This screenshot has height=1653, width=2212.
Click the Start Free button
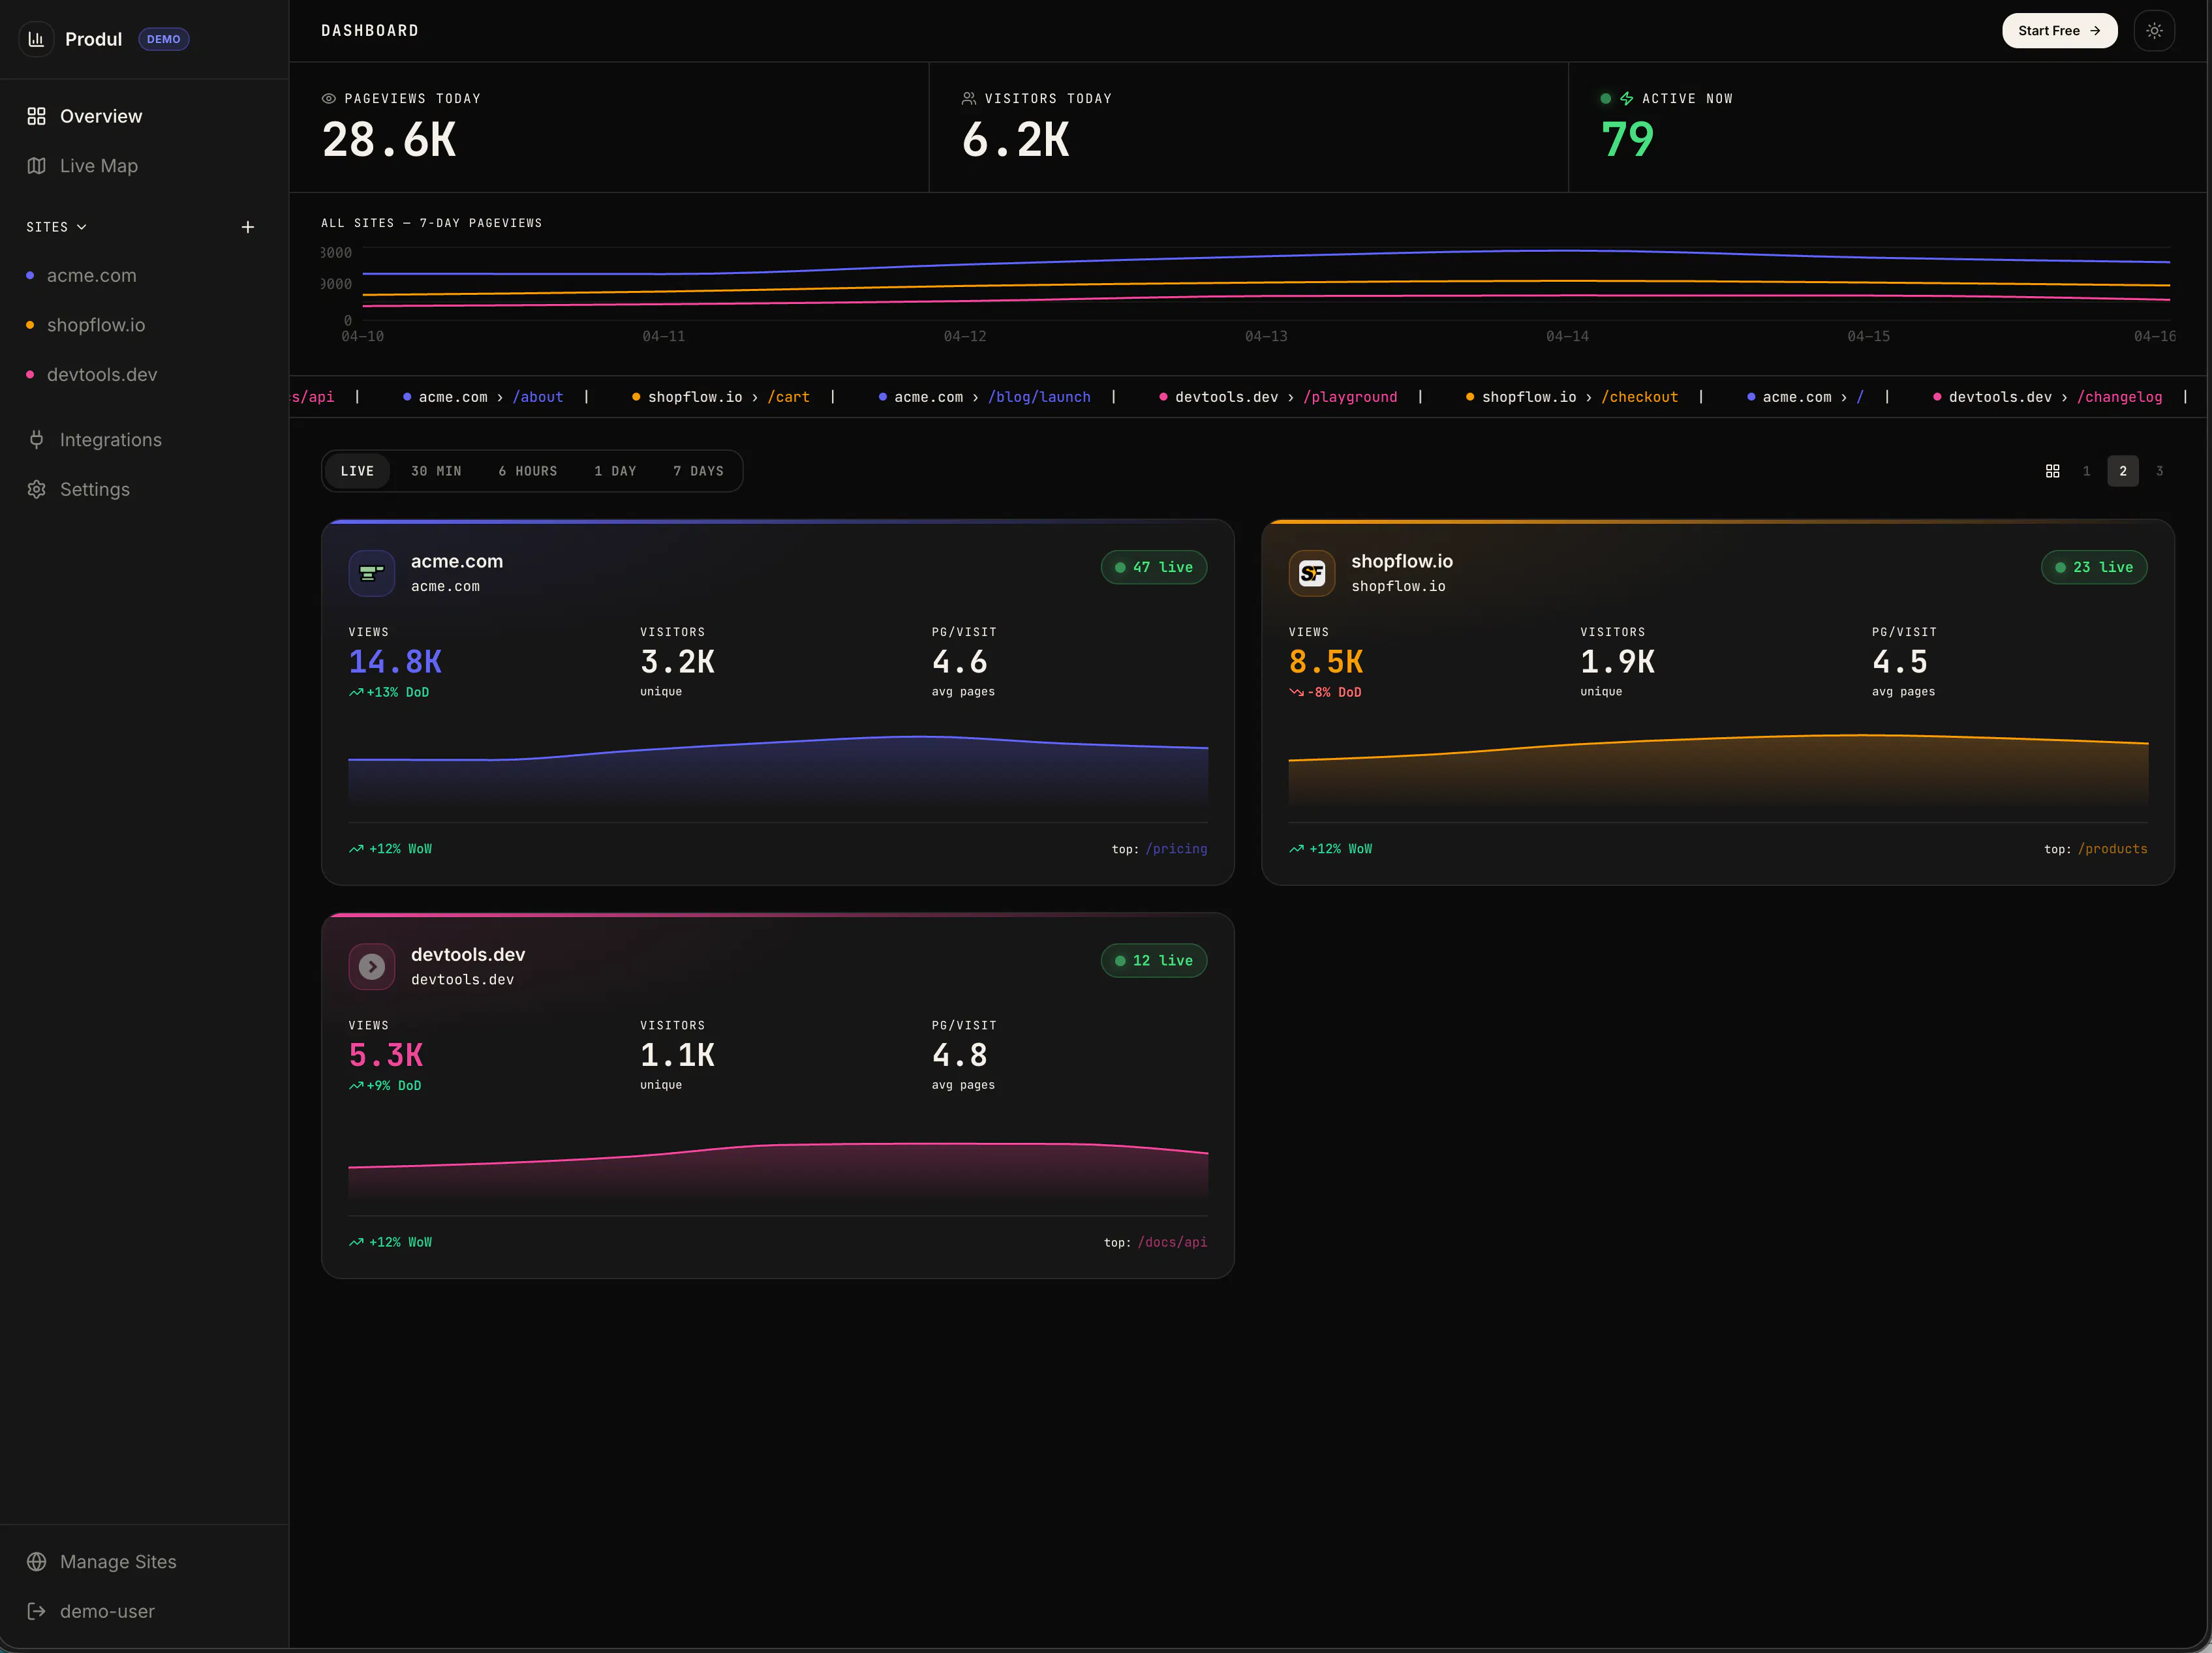pyautogui.click(x=2059, y=31)
